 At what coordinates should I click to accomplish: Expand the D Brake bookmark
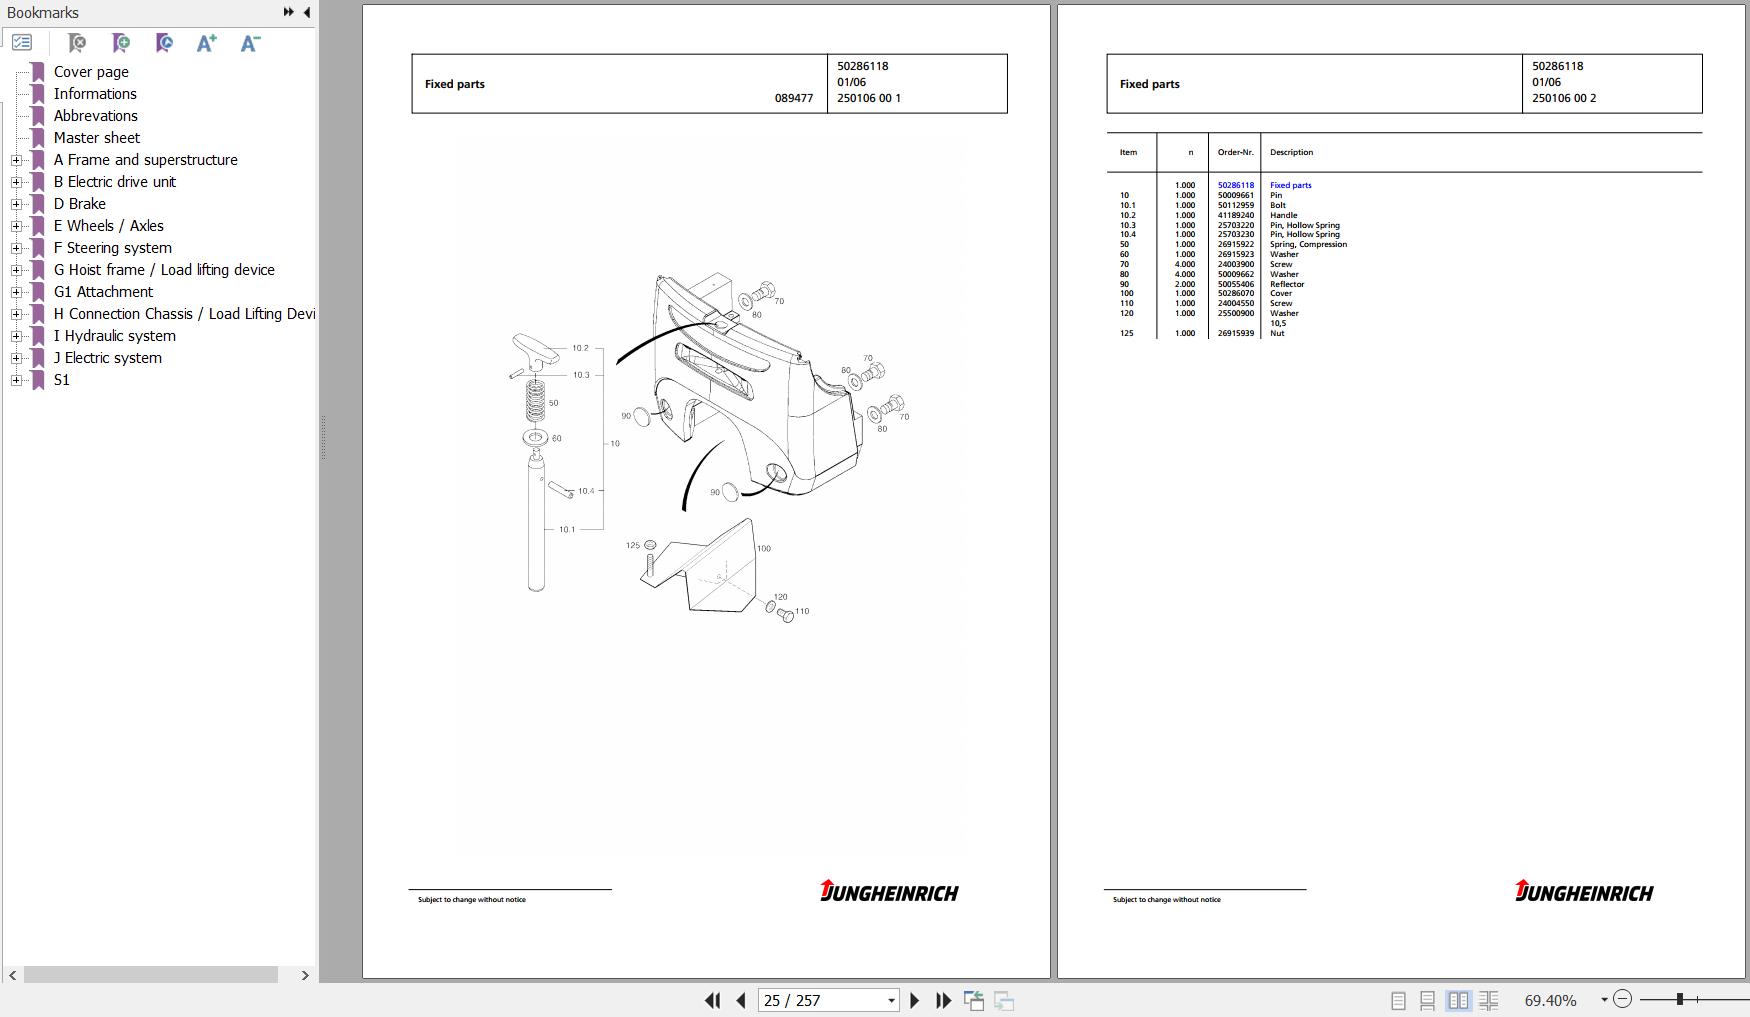(x=16, y=204)
